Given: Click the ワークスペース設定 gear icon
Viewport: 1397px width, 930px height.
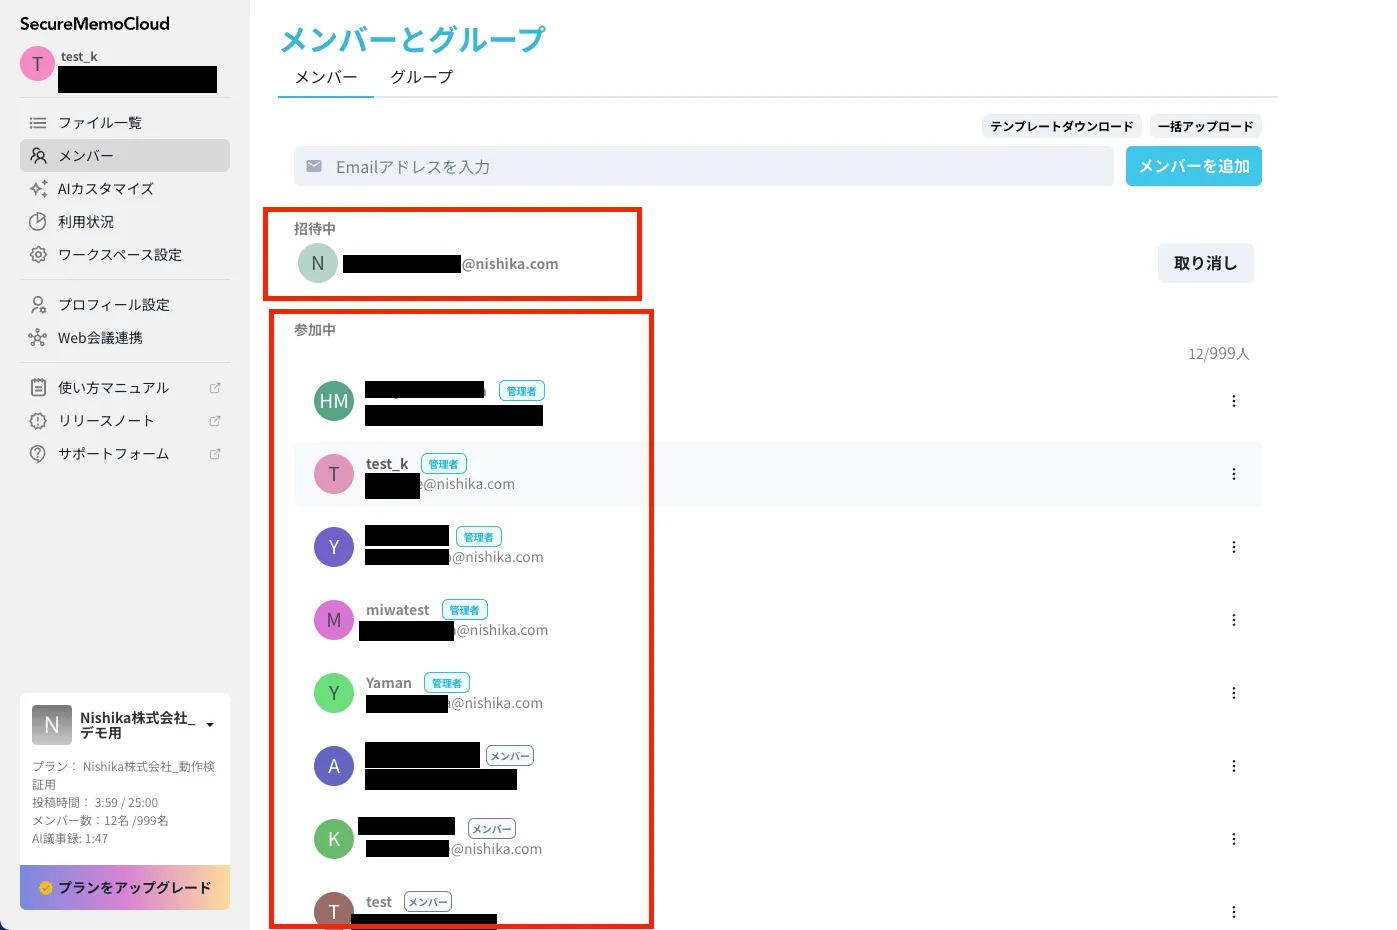Looking at the screenshot, I should coord(38,255).
